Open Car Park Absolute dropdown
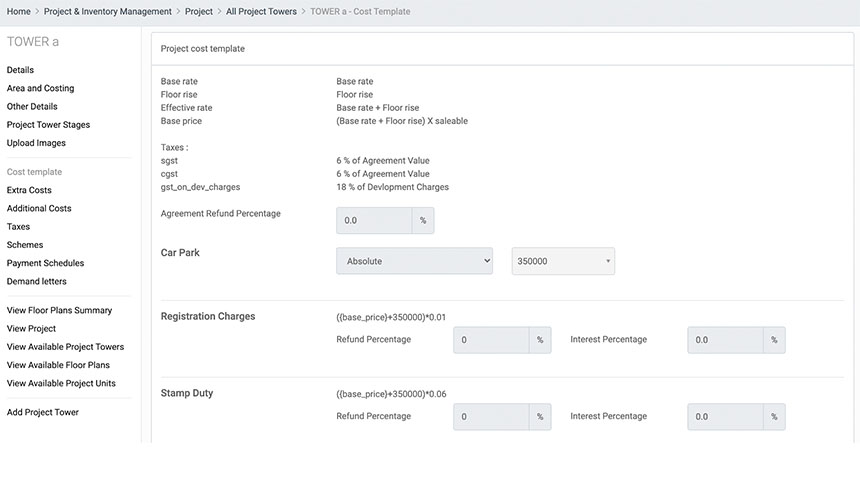 click(x=415, y=261)
